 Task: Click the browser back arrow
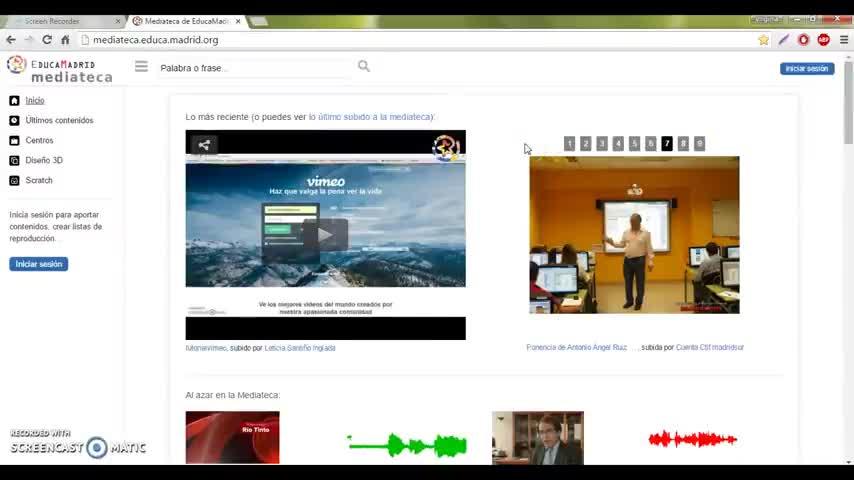click(x=11, y=40)
